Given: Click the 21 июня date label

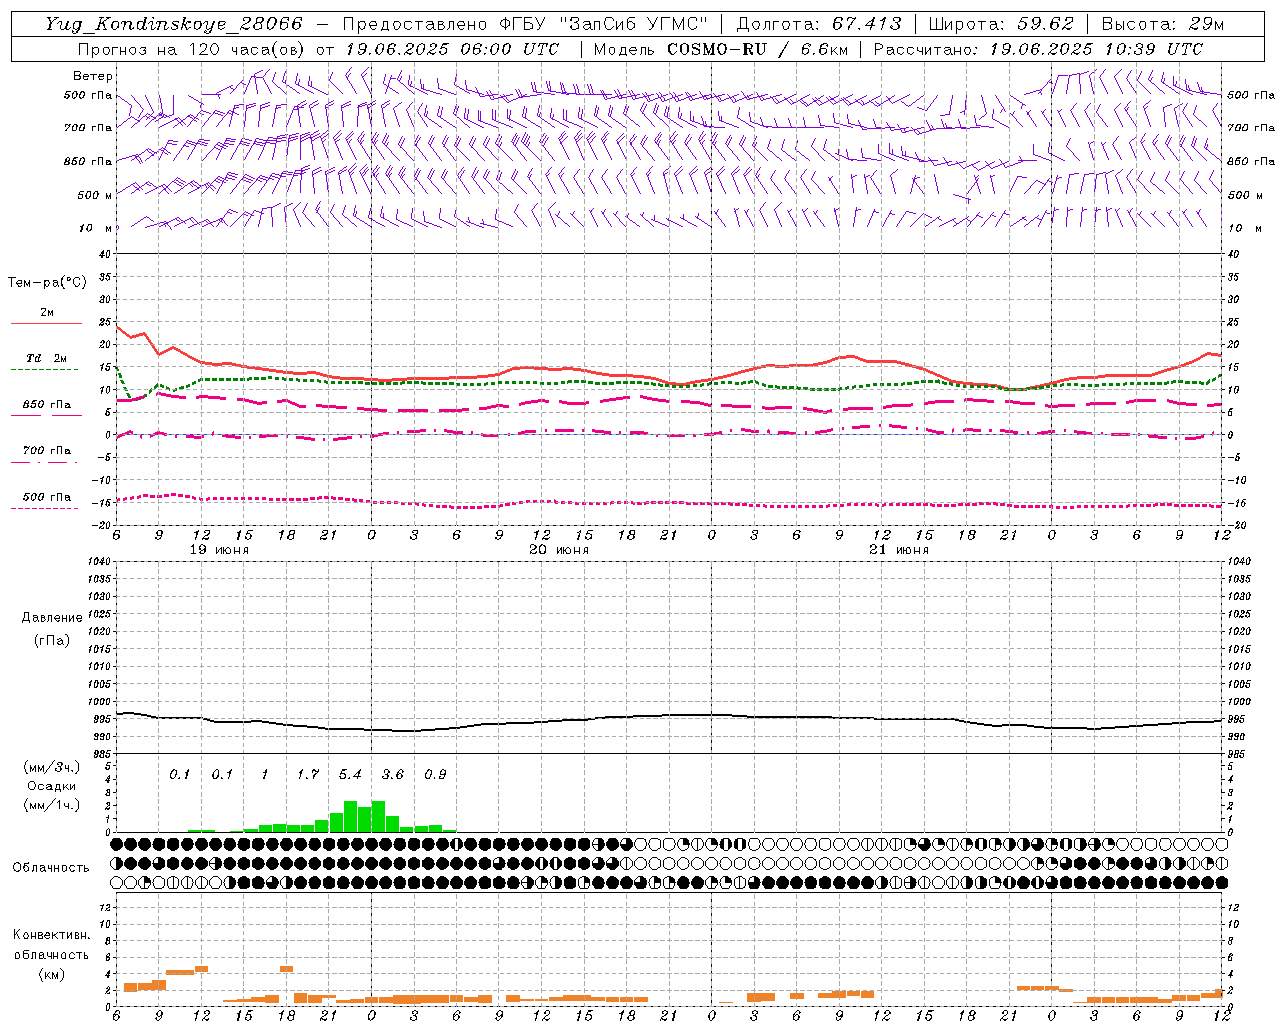Looking at the screenshot, I should 898,550.
